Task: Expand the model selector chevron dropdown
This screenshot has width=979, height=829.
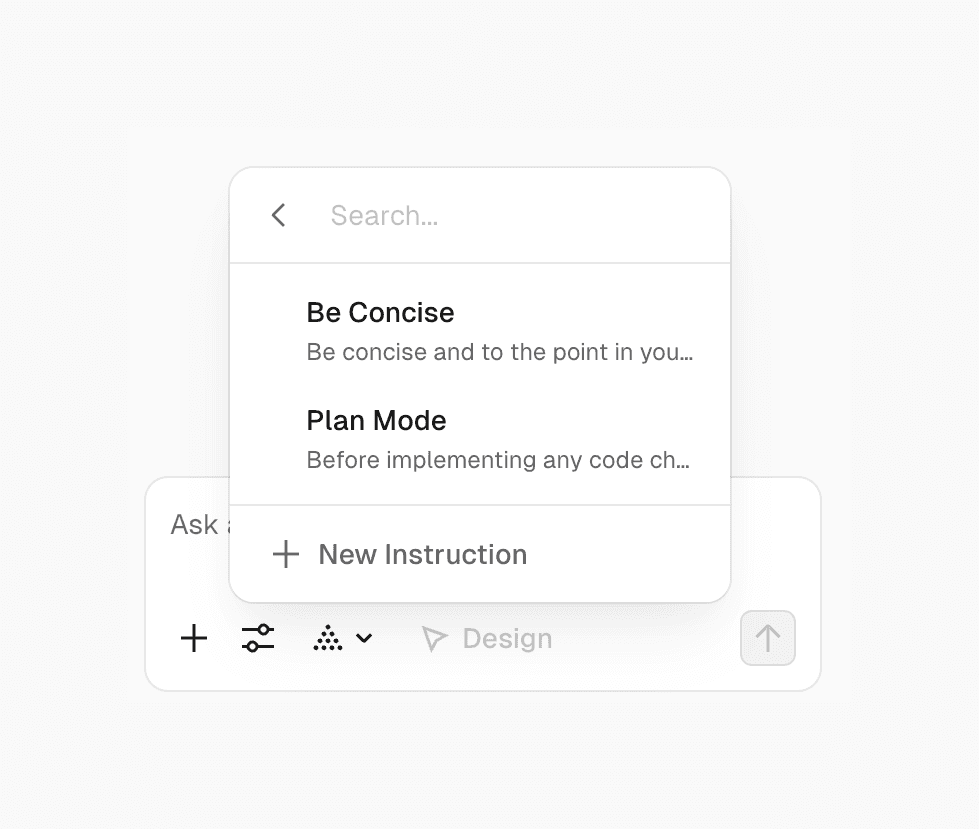Action: [364, 638]
